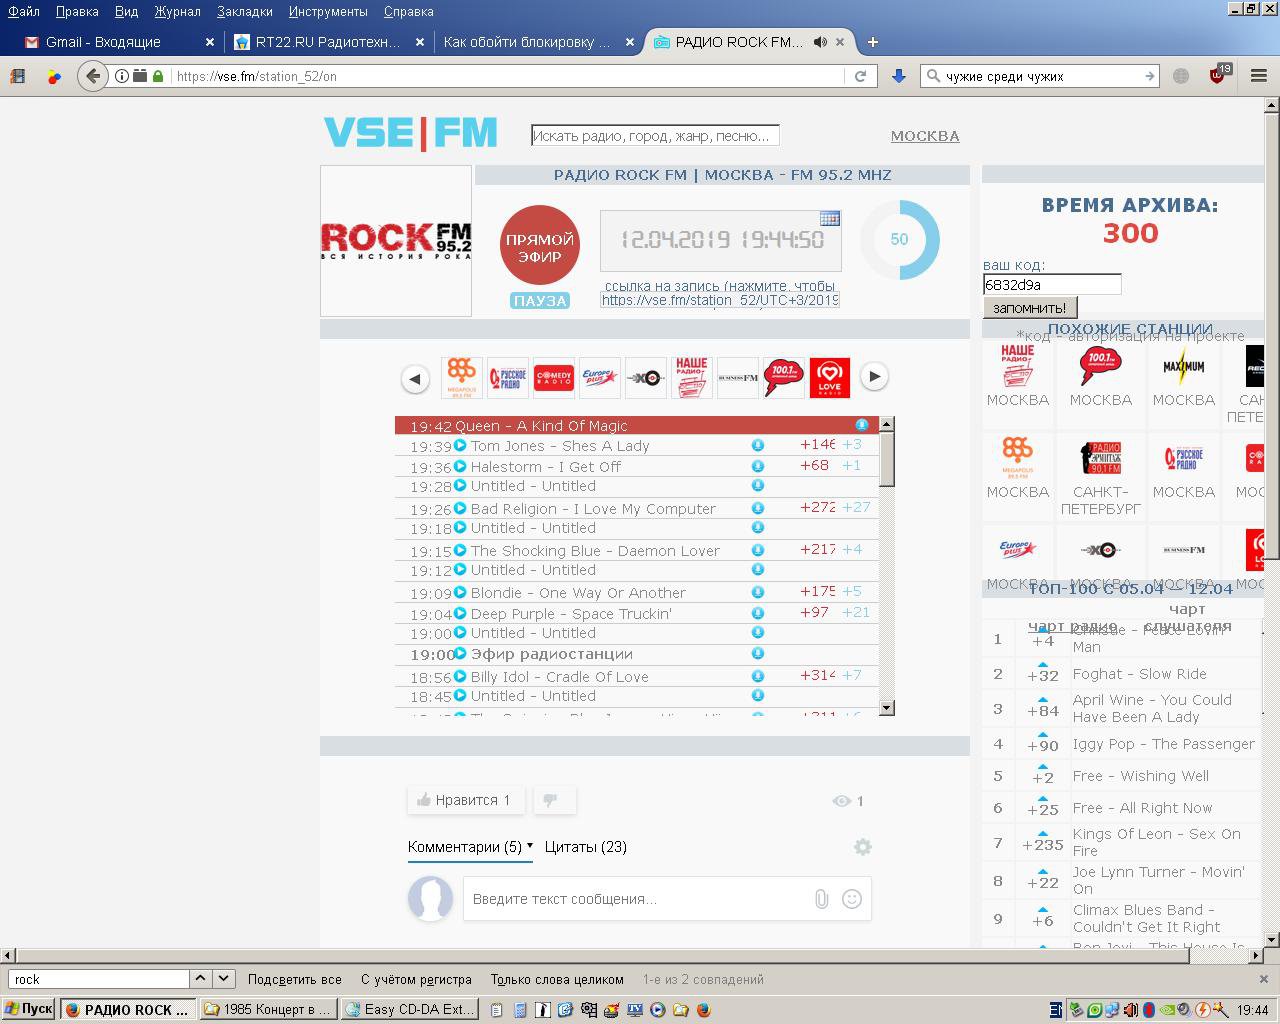Attach a file with the paperclip icon

(821, 899)
